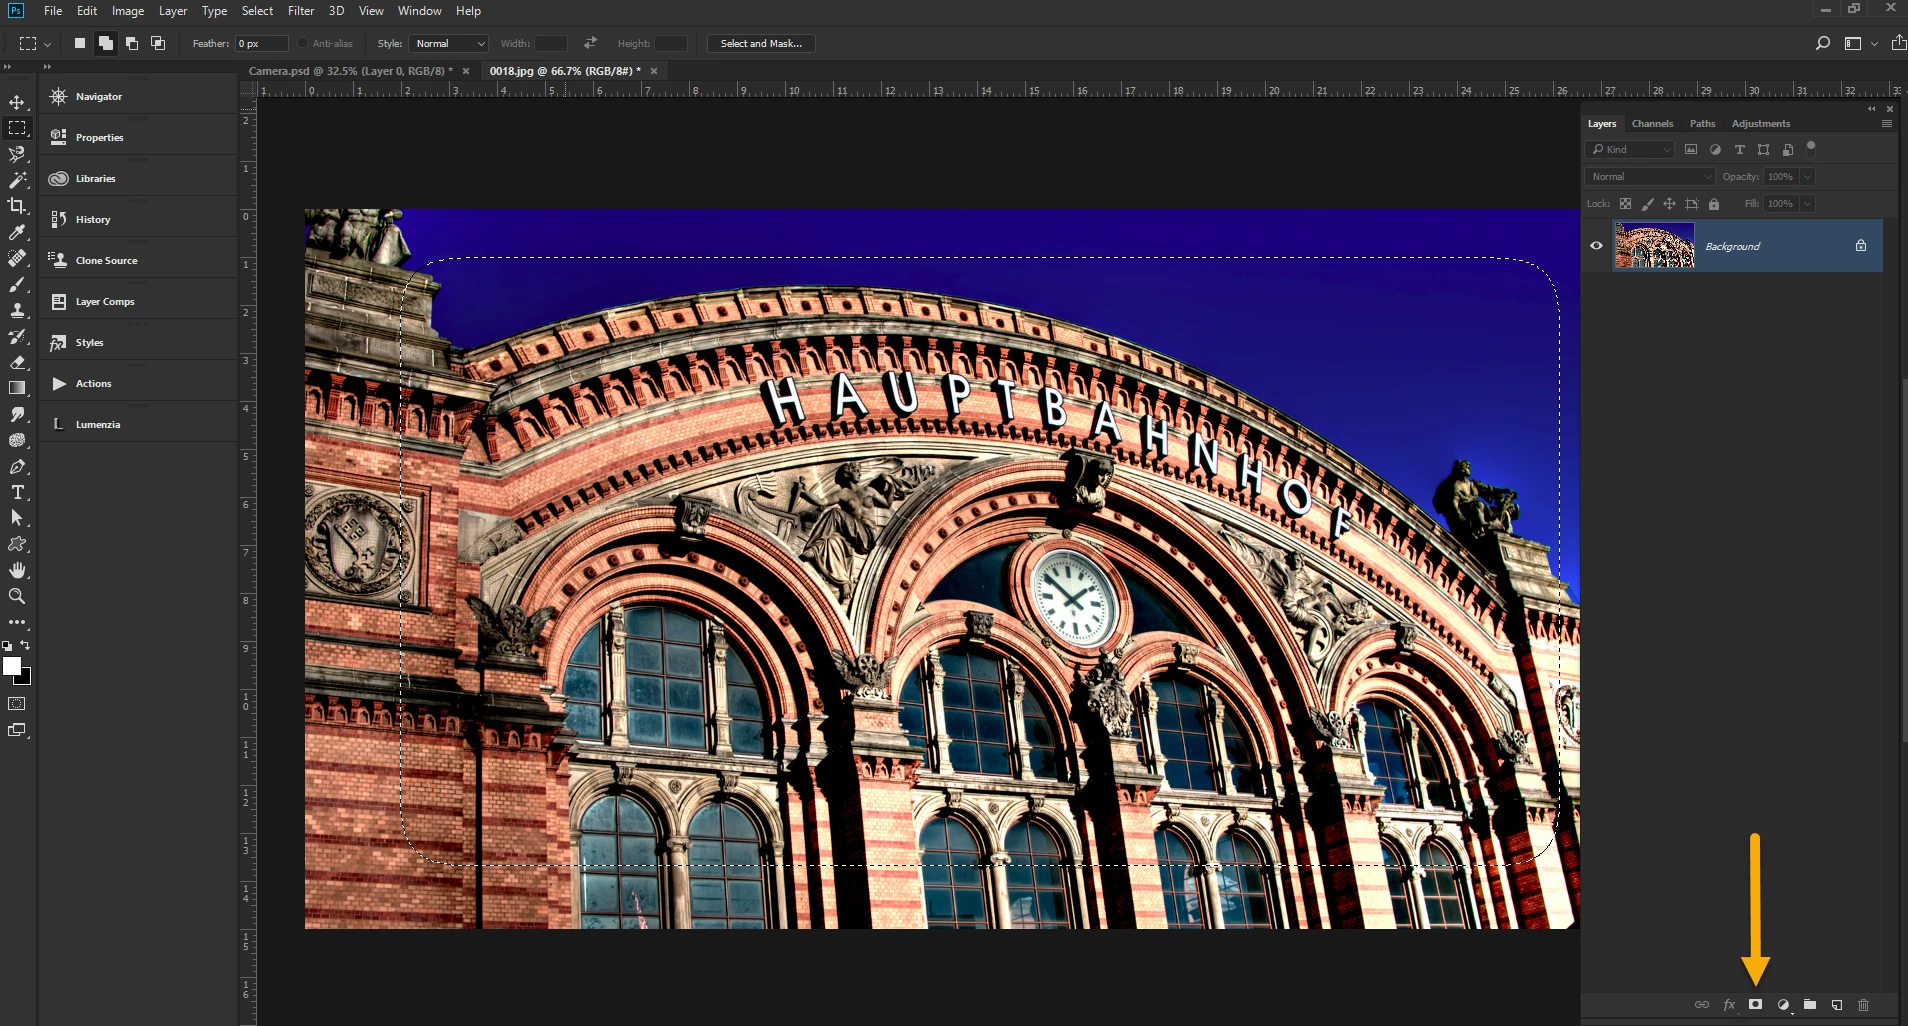Select the Magic Wand tool
This screenshot has width=1908, height=1026.
coord(17,180)
